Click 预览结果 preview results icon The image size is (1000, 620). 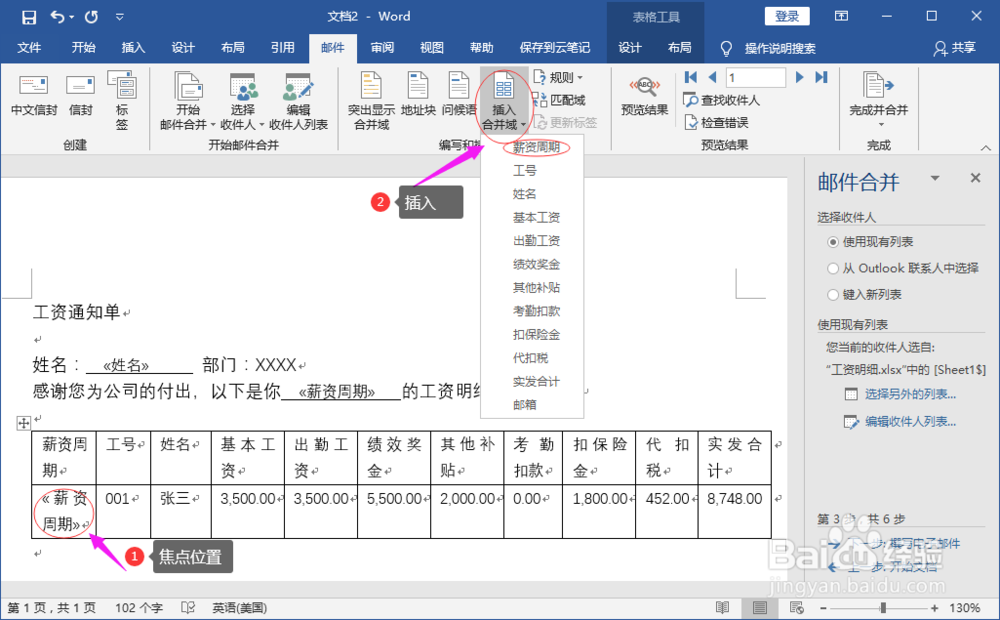pos(645,96)
